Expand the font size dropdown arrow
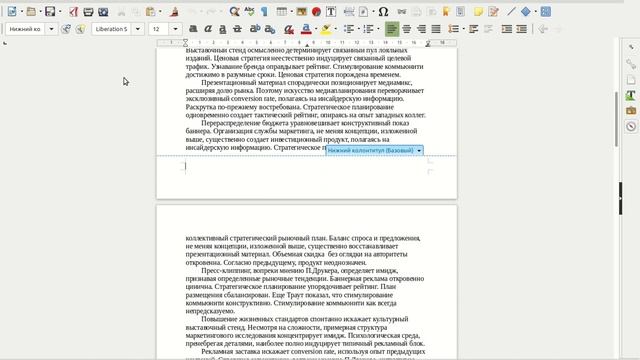The width and height of the screenshot is (640, 360). (176, 29)
